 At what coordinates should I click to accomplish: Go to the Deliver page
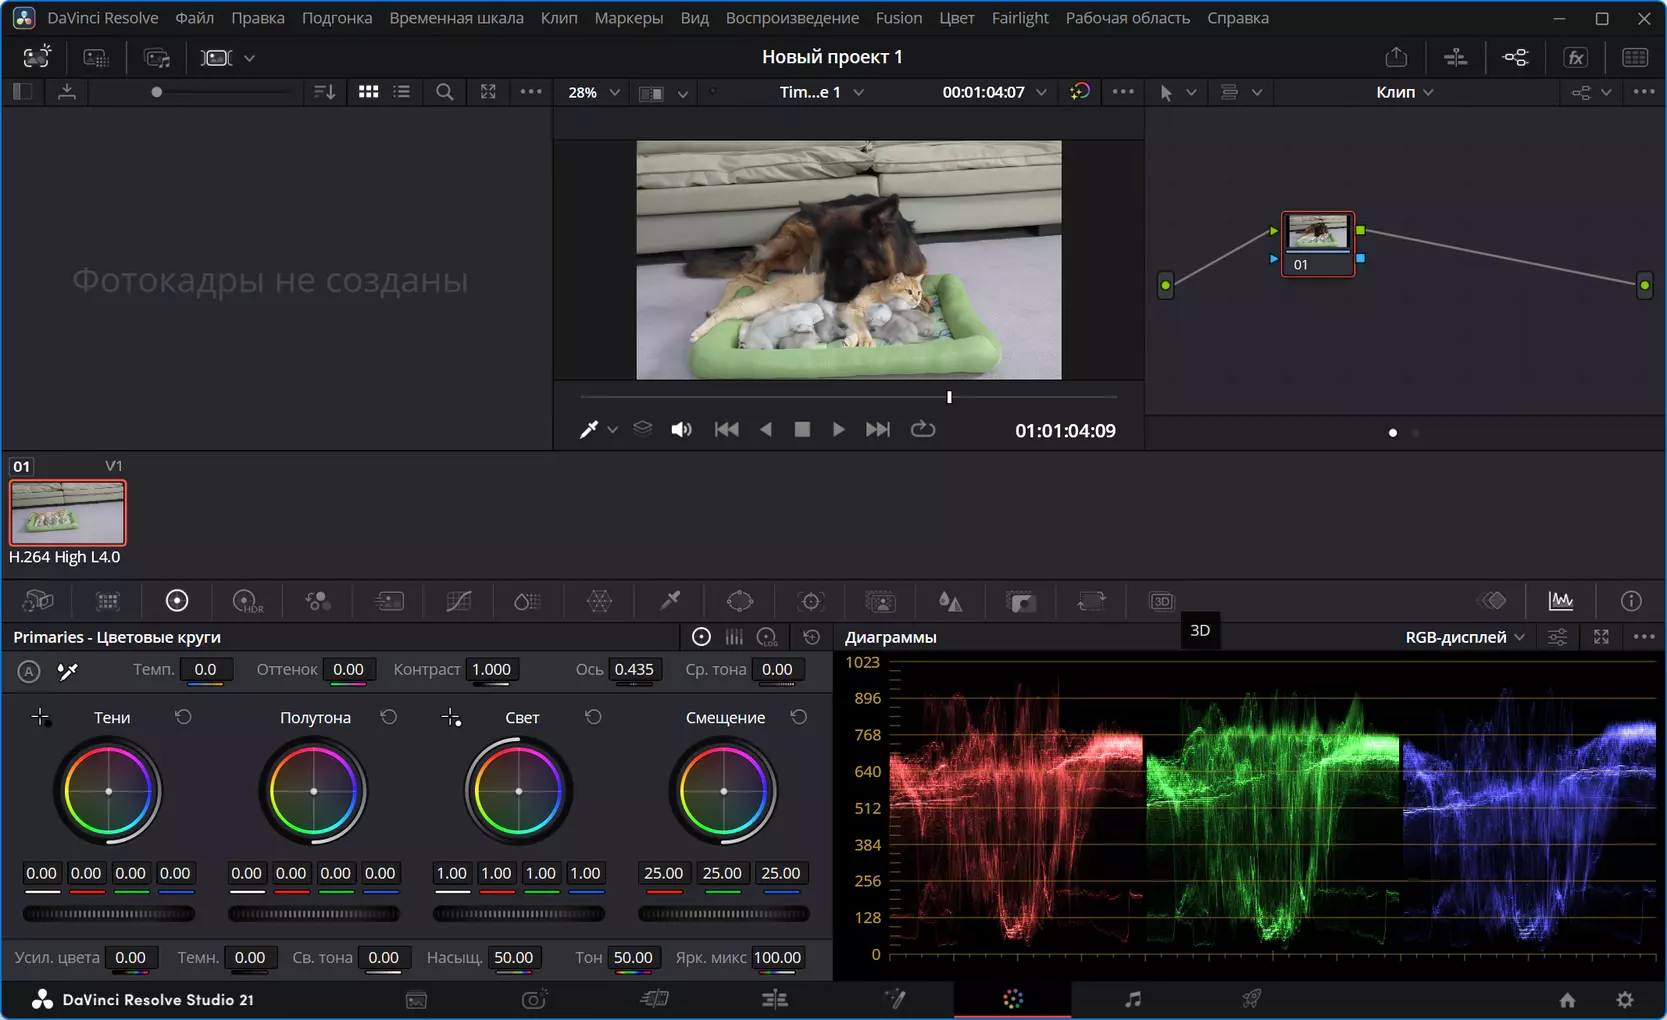tap(1251, 999)
